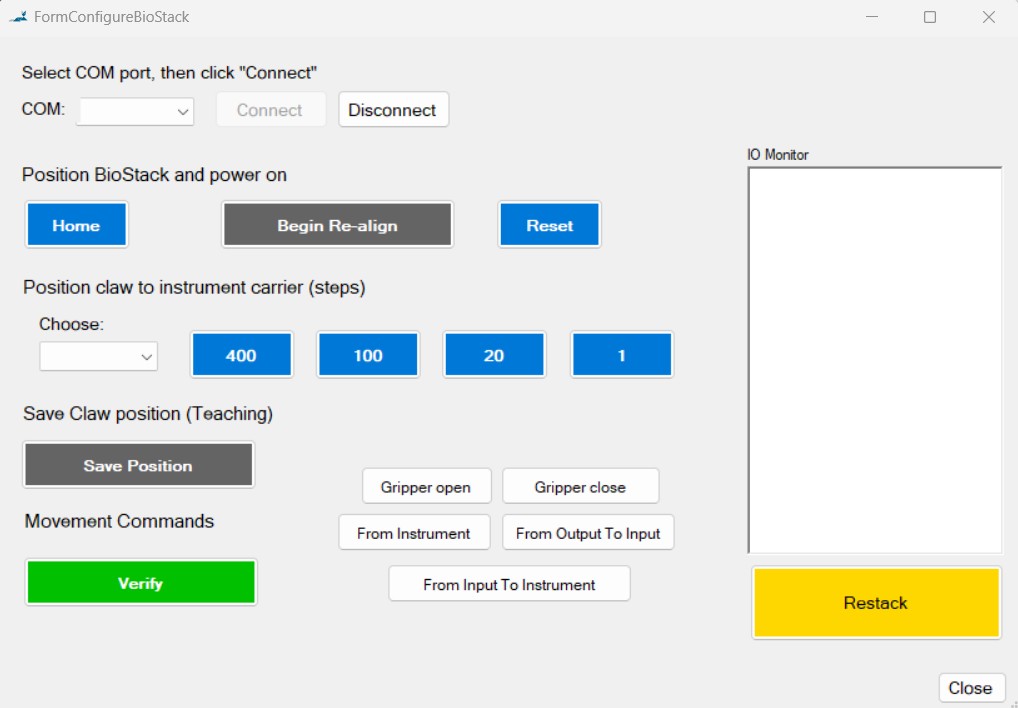Image resolution: width=1018 pixels, height=708 pixels.
Task: Click 'Position claw to instrument carrier (steps)' label
Action: tap(194, 287)
